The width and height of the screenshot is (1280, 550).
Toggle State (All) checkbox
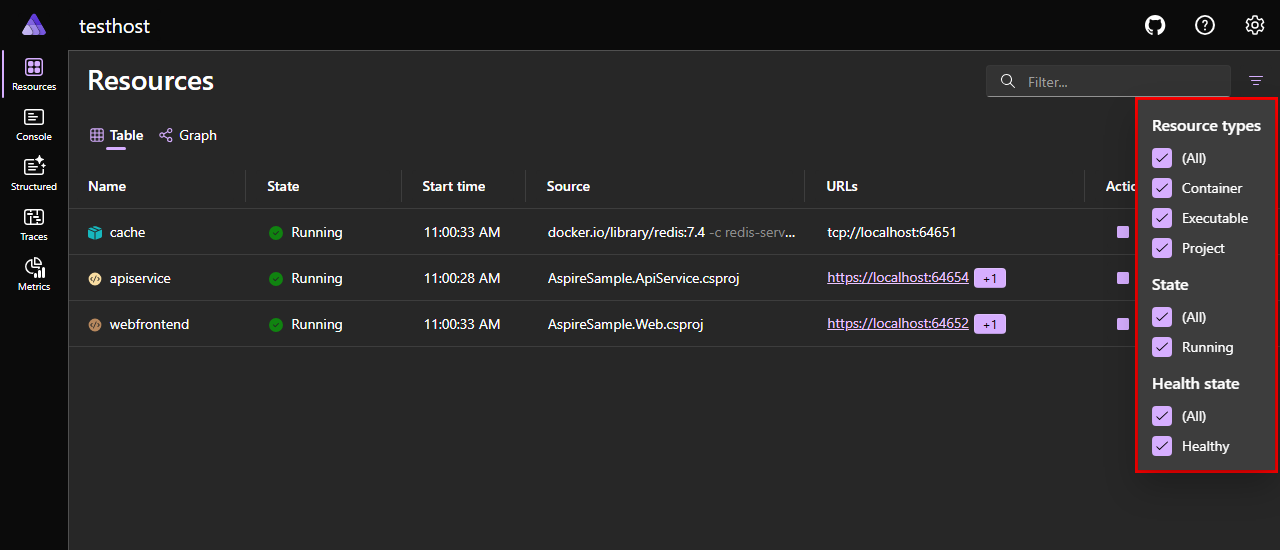coord(1162,317)
